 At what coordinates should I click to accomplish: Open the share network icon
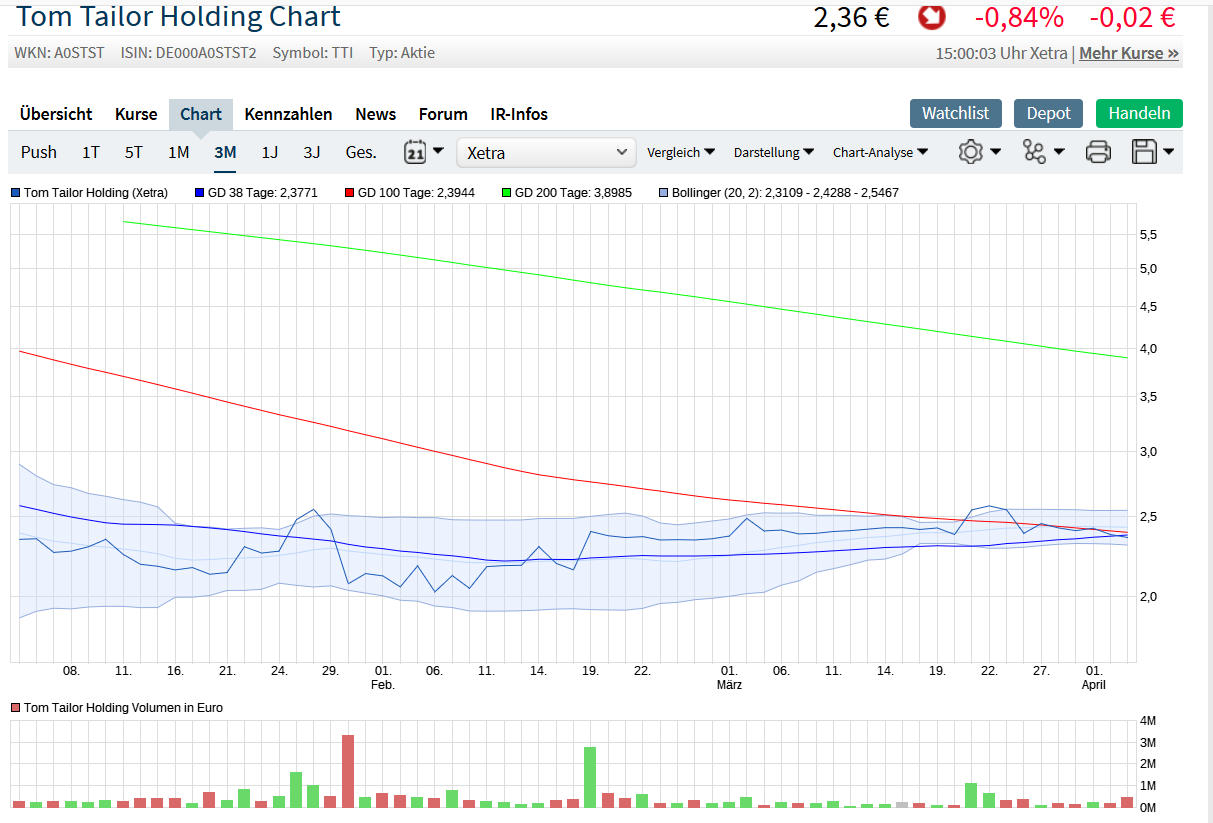click(1034, 152)
